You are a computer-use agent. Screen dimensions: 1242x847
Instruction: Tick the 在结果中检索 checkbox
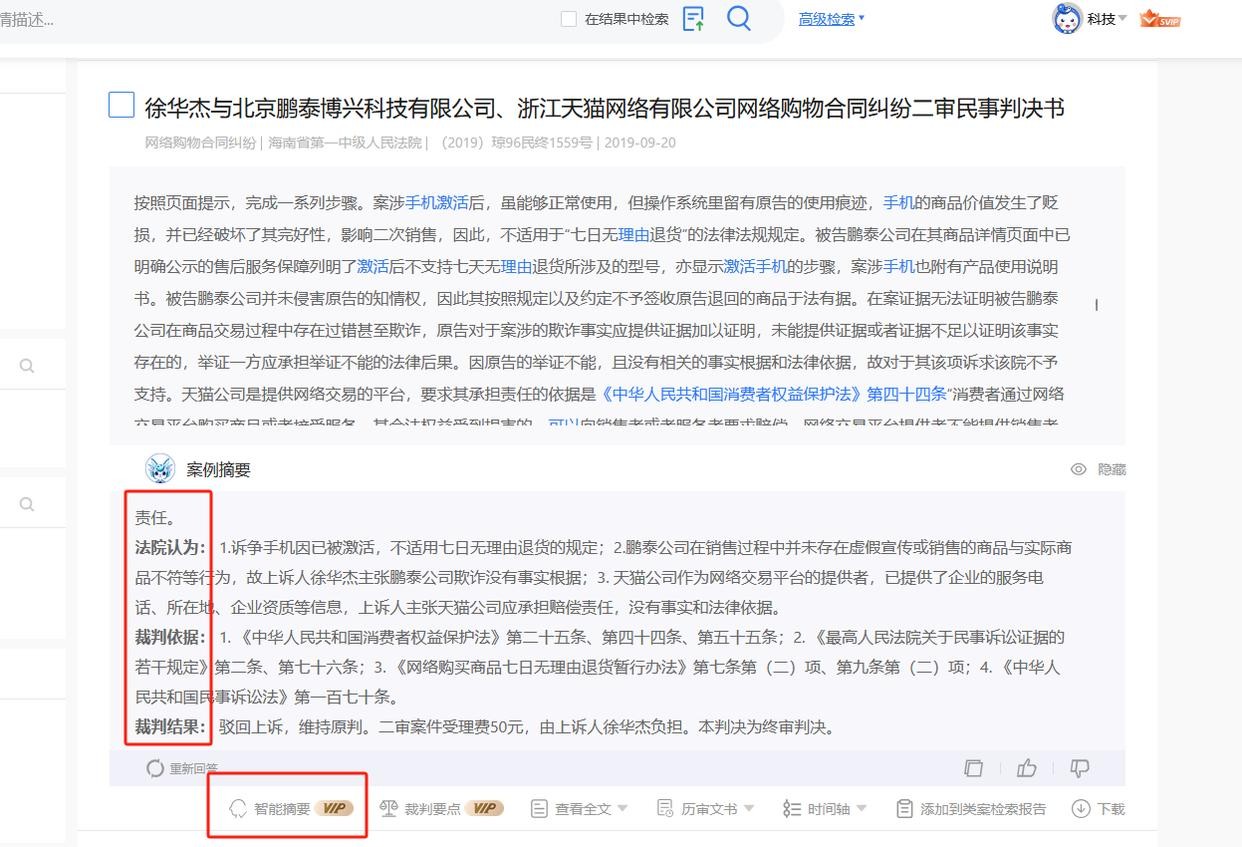569,19
